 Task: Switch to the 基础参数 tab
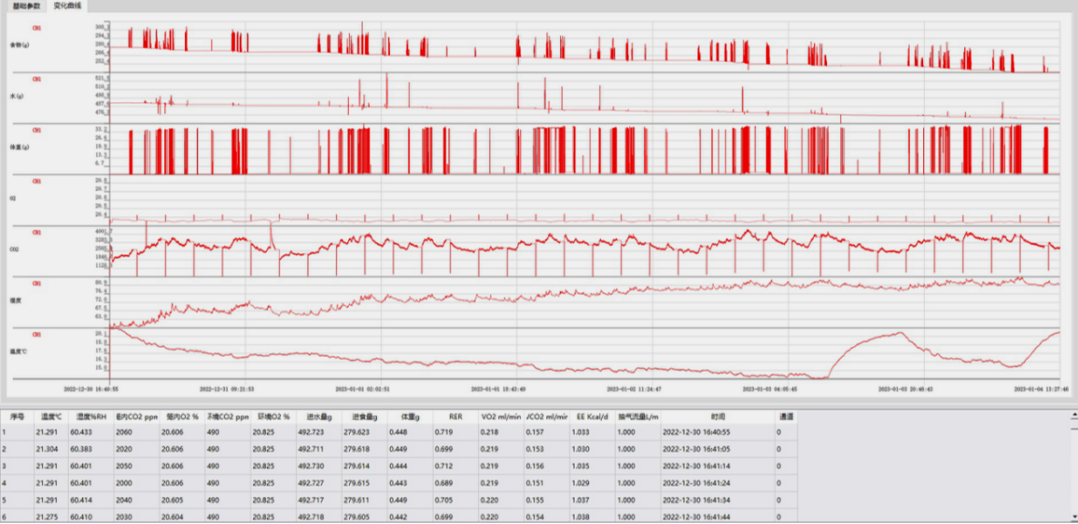pos(26,6)
